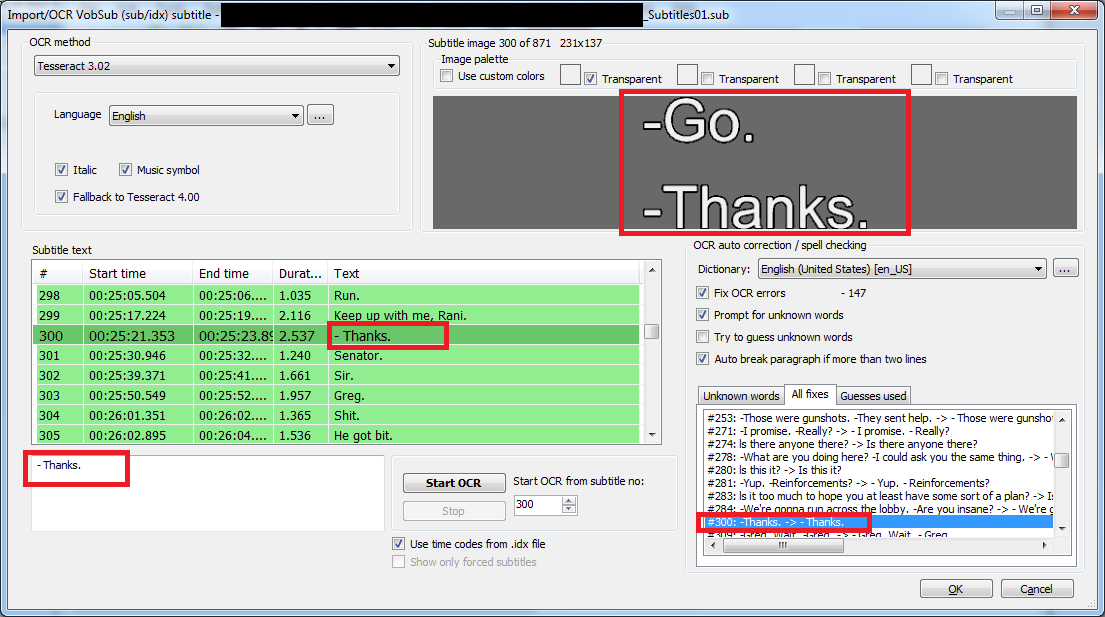This screenshot has width=1105, height=617.
Task: Disable the Italic checkbox
Action: click(x=61, y=169)
